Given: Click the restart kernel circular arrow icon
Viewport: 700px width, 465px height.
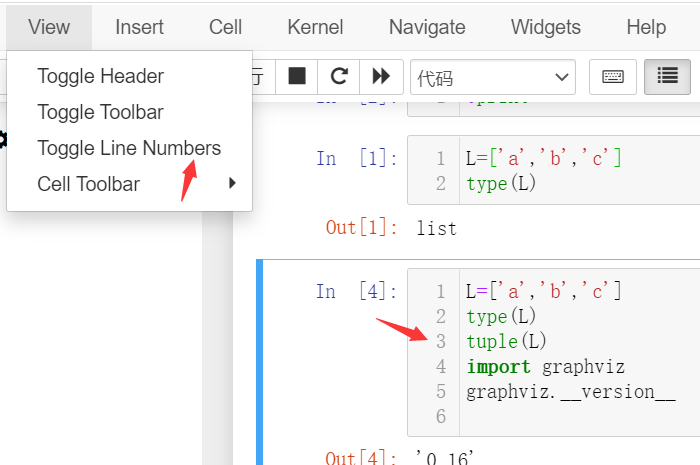Looking at the screenshot, I should [x=339, y=76].
